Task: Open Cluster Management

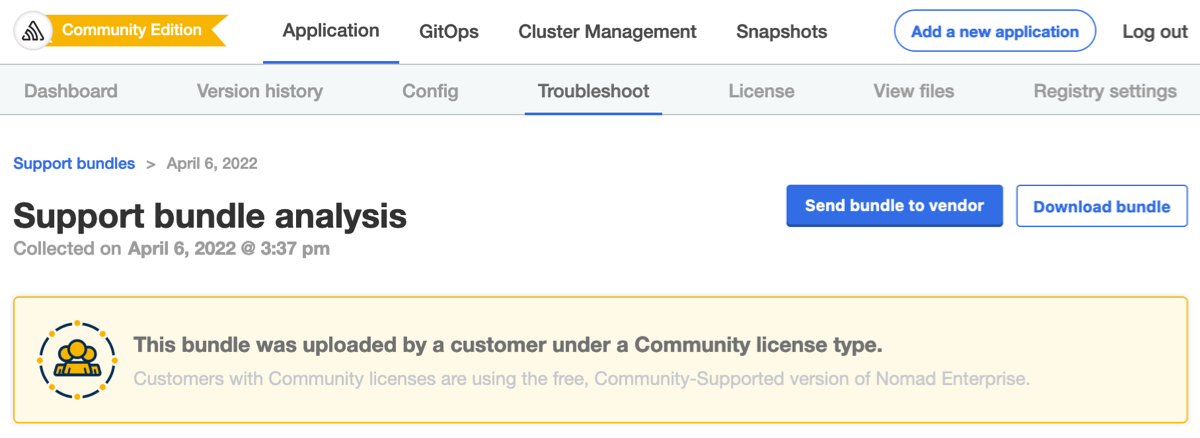Action: click(x=607, y=32)
